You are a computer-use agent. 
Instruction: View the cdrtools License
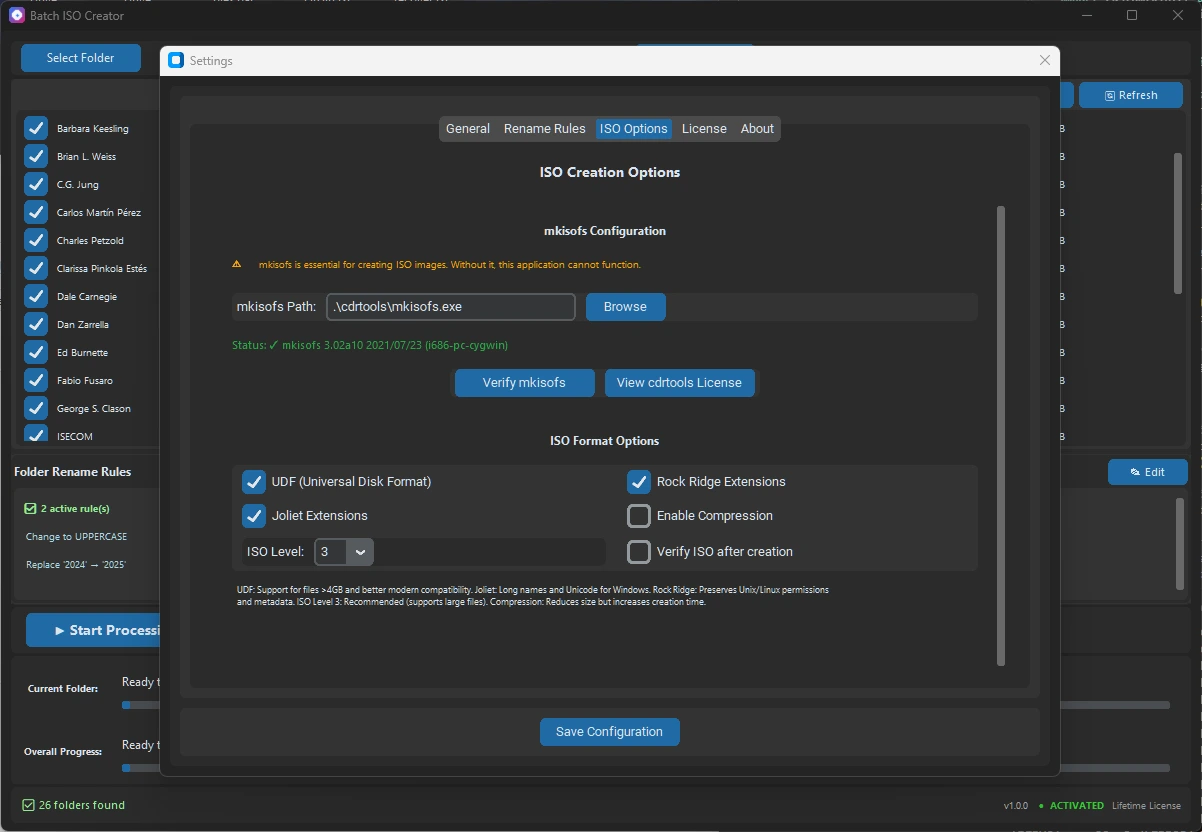680,382
